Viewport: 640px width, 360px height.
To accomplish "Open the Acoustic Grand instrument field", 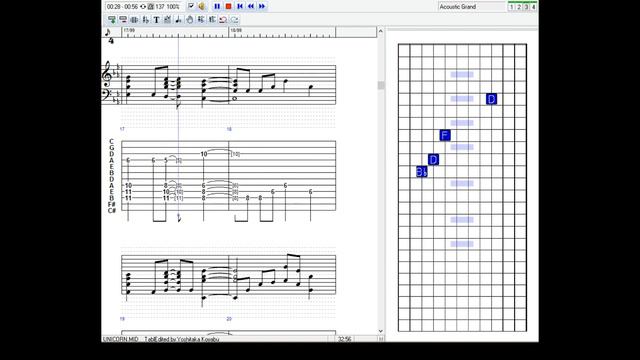I will click(x=471, y=7).
